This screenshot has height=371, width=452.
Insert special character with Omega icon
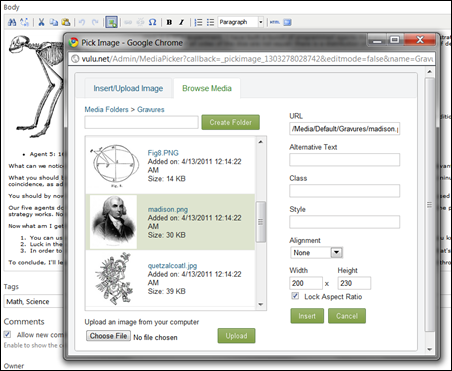click(x=152, y=22)
